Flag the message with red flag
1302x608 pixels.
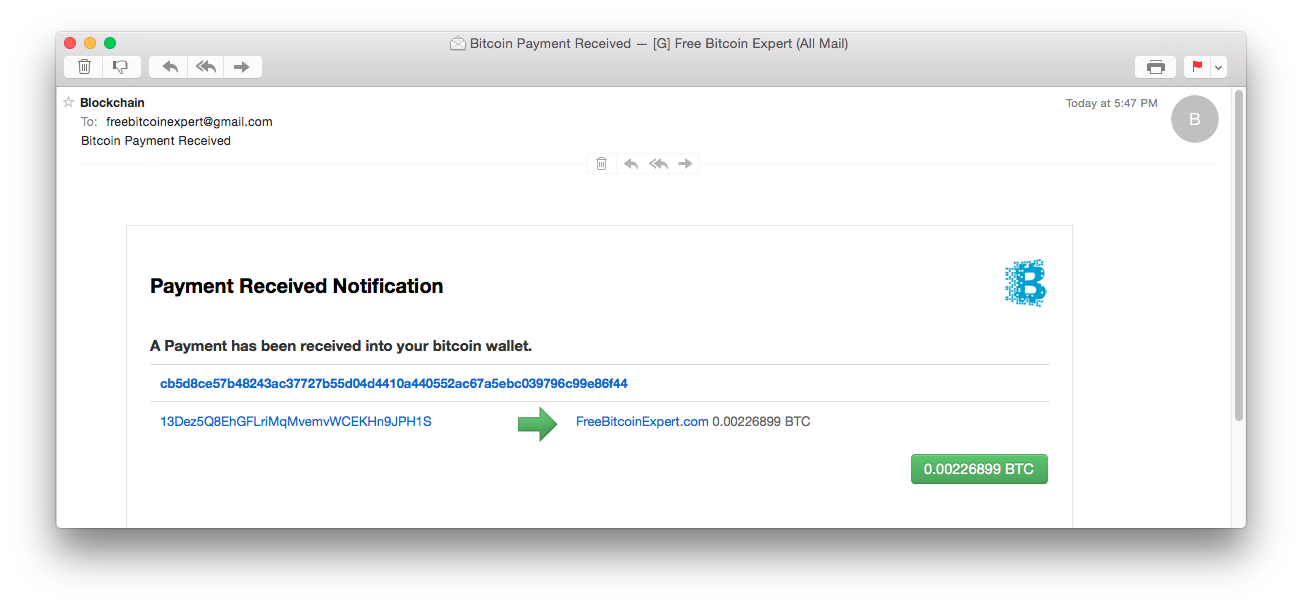coord(1197,67)
